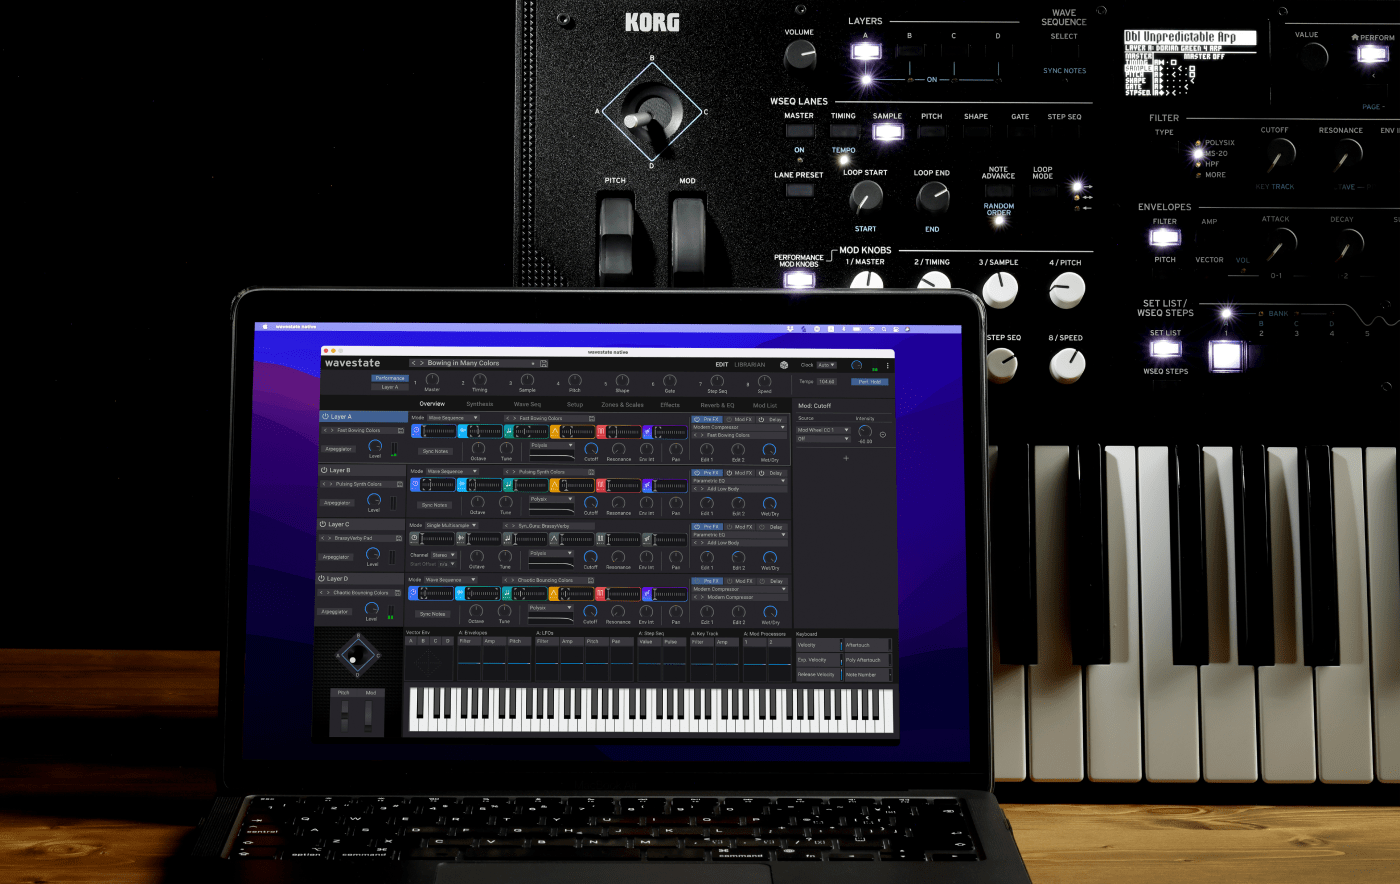Viewport: 1400px width, 884px height.
Task: Click Aftertouch in the Keyboard mod sources
Action: [x=867, y=645]
